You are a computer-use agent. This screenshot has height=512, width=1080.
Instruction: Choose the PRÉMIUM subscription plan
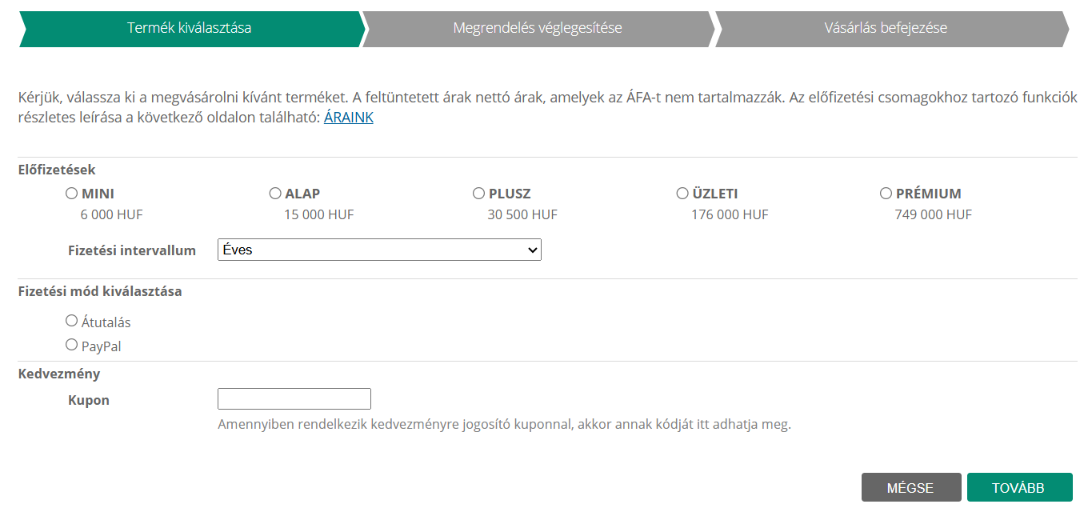point(886,194)
